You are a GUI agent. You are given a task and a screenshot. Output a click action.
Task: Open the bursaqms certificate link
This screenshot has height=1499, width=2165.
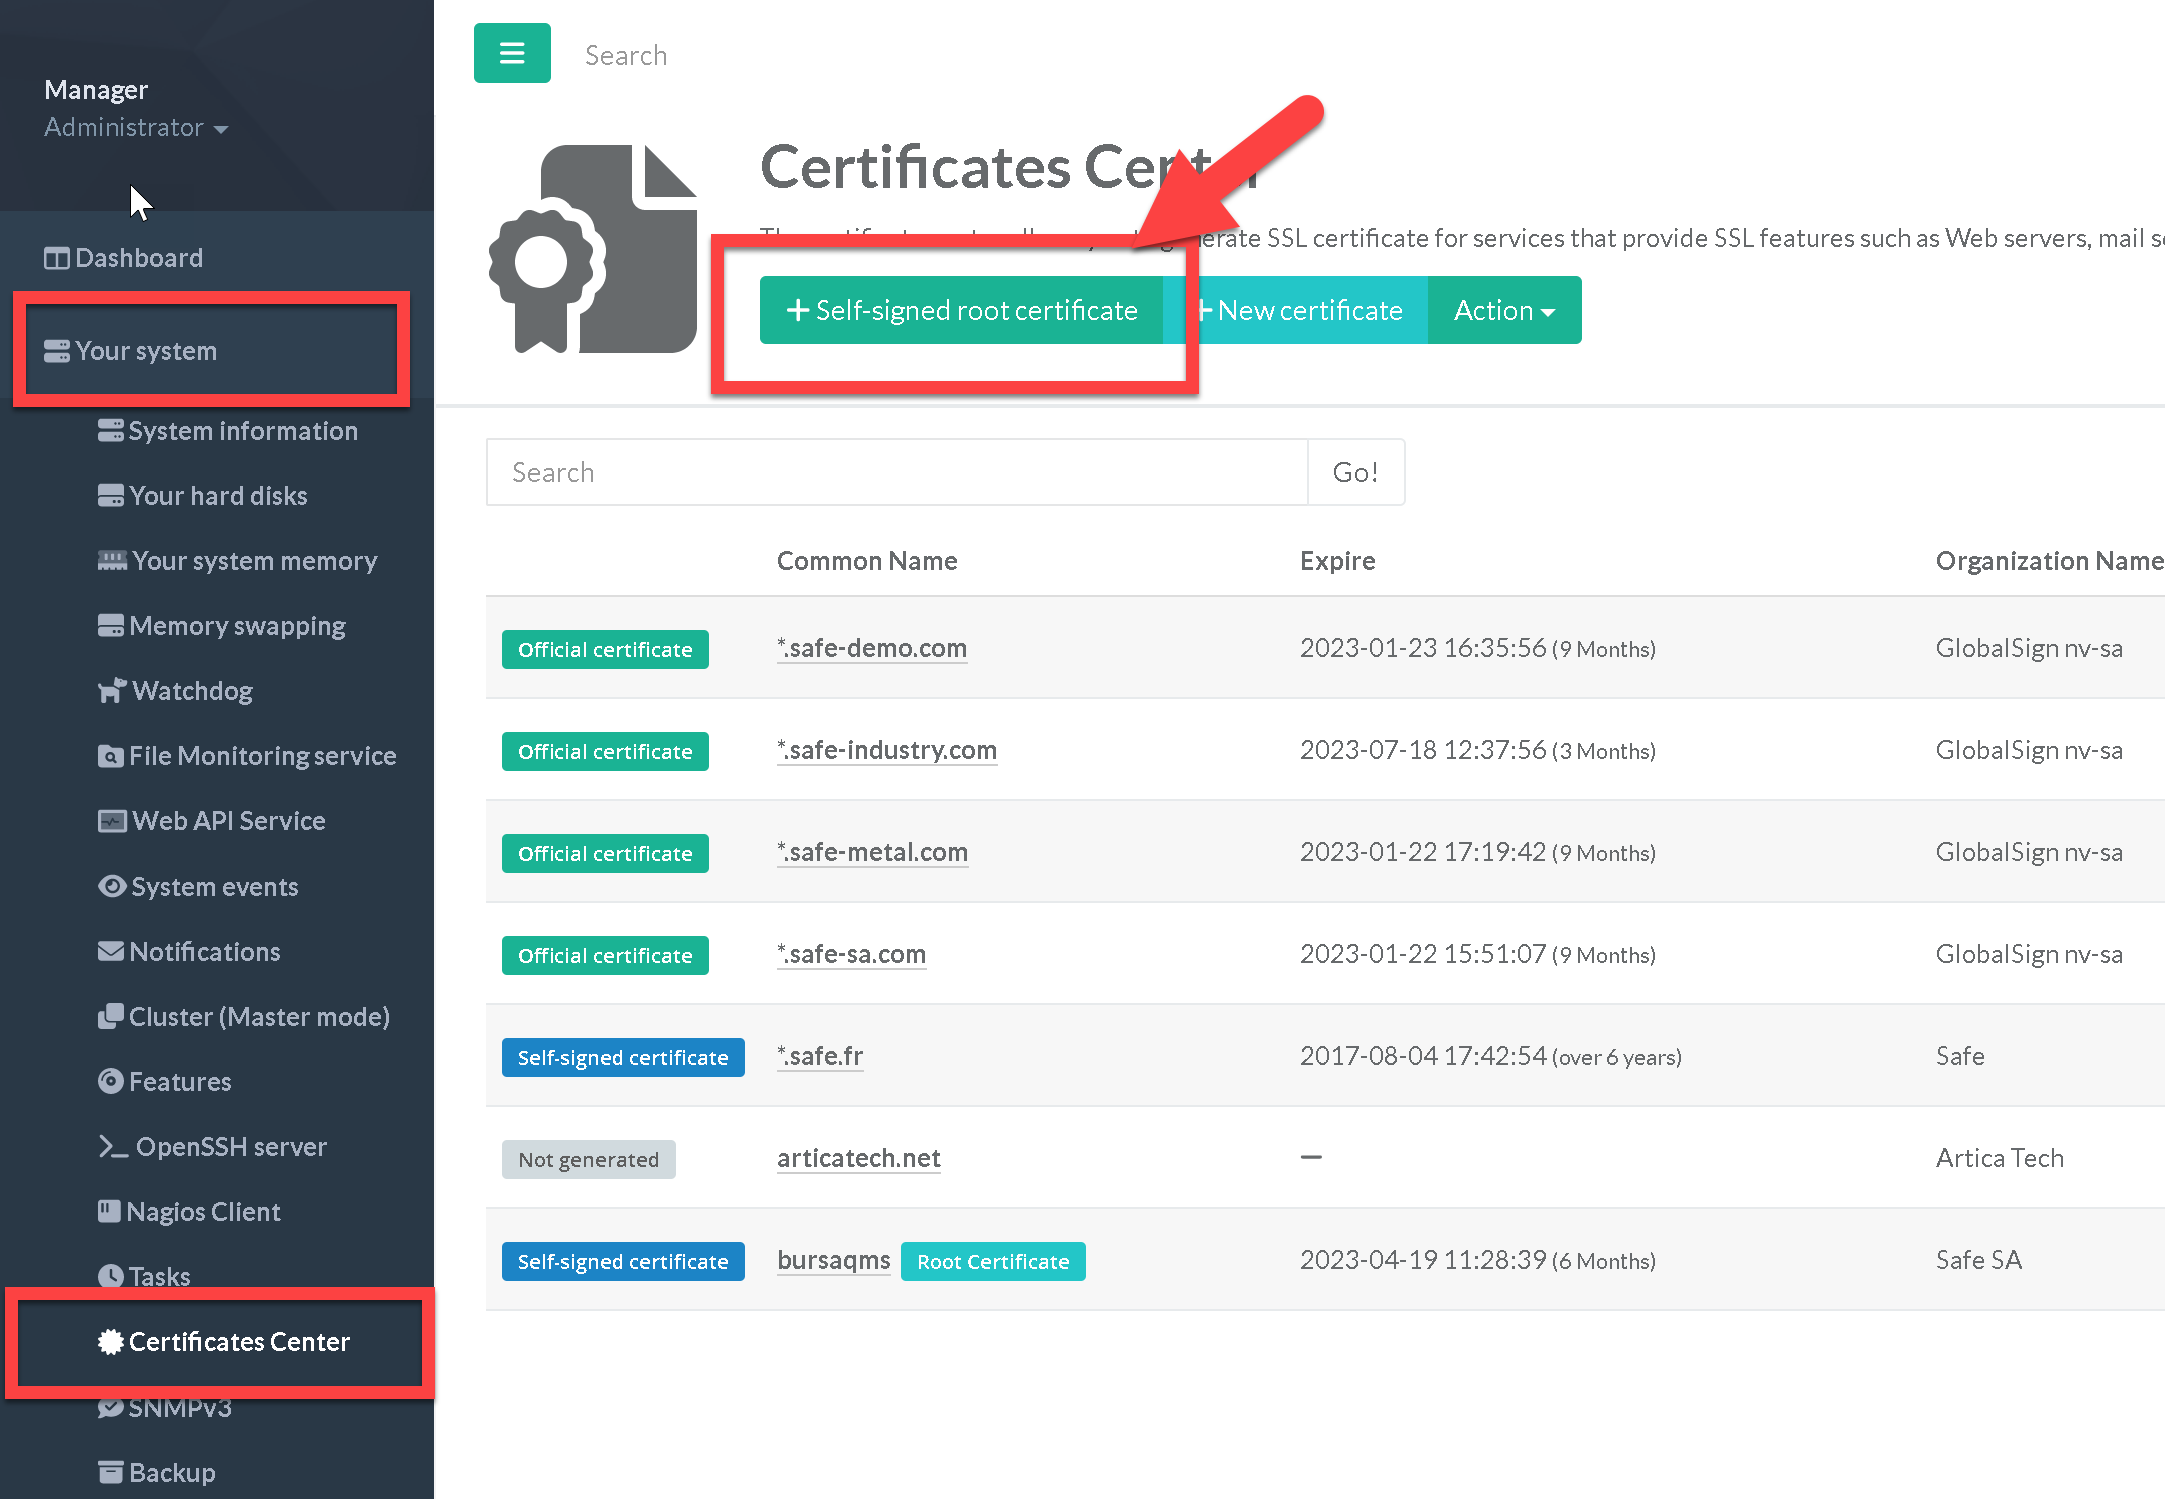pyautogui.click(x=833, y=1260)
